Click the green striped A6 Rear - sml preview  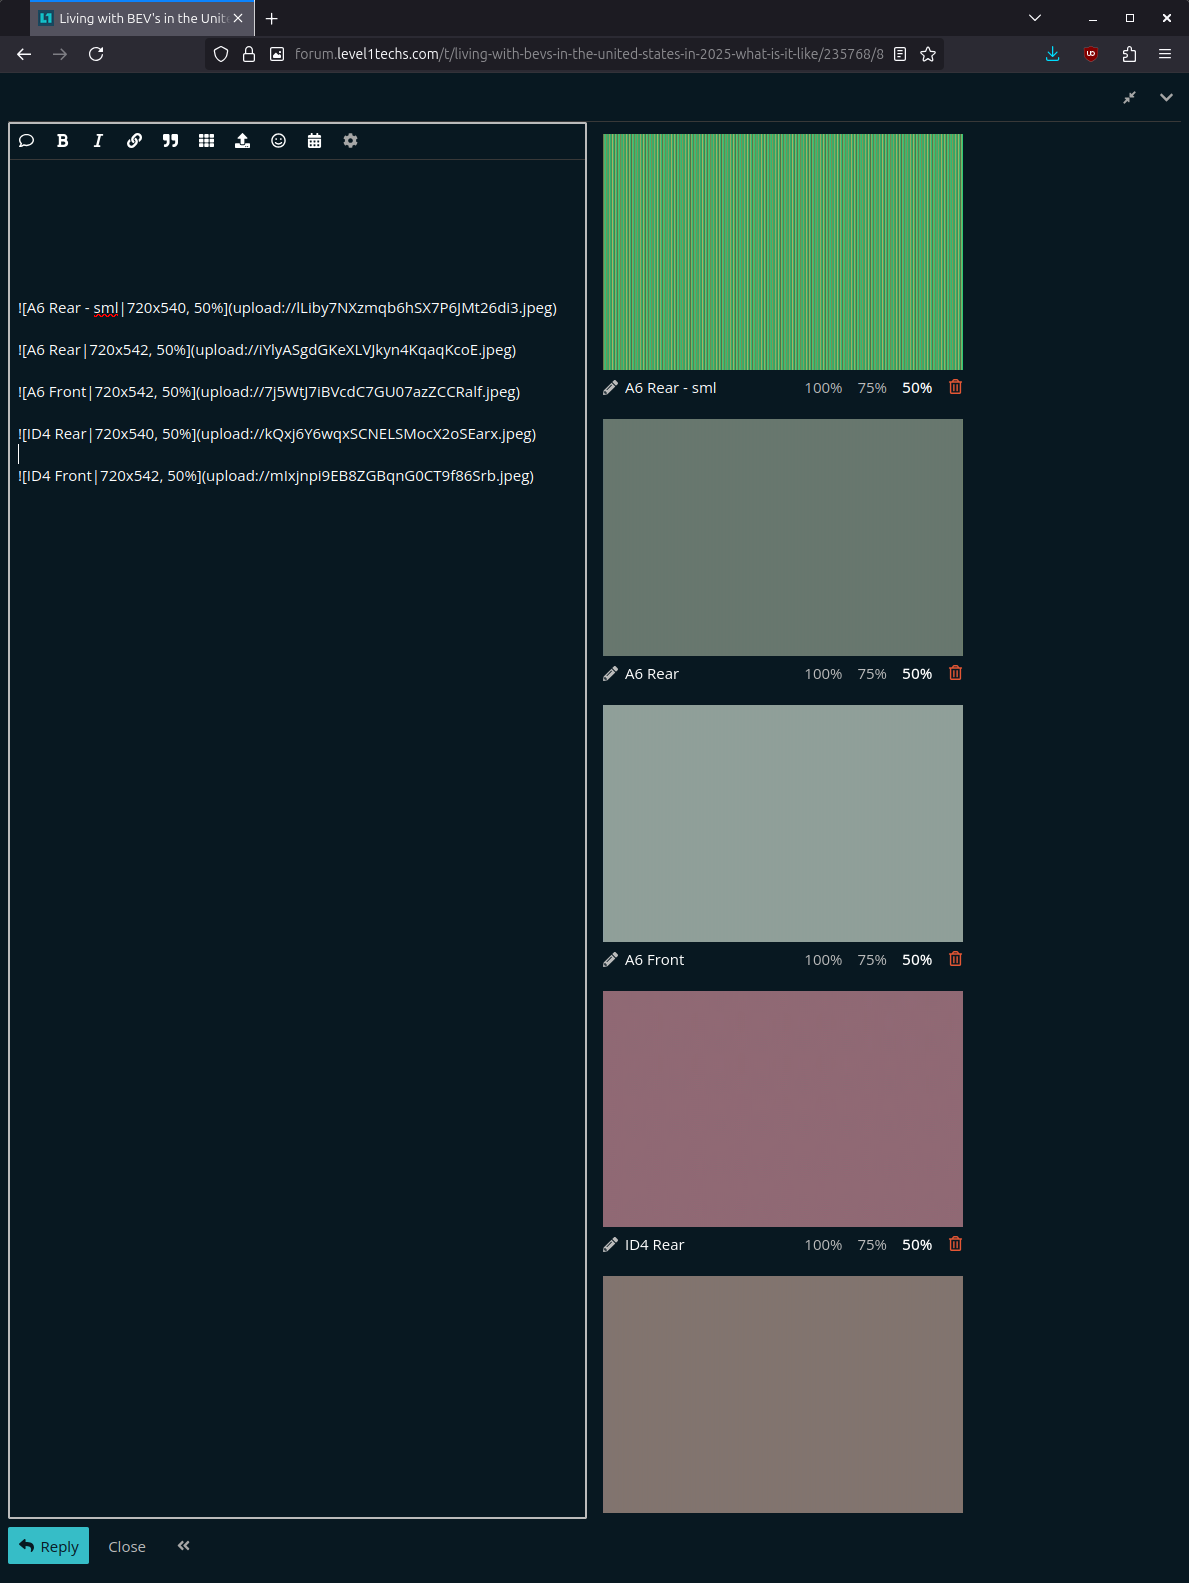782,252
